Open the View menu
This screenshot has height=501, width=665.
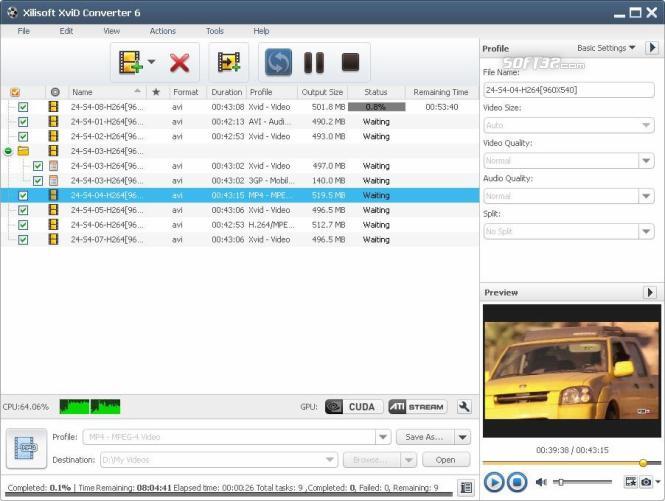(x=112, y=31)
